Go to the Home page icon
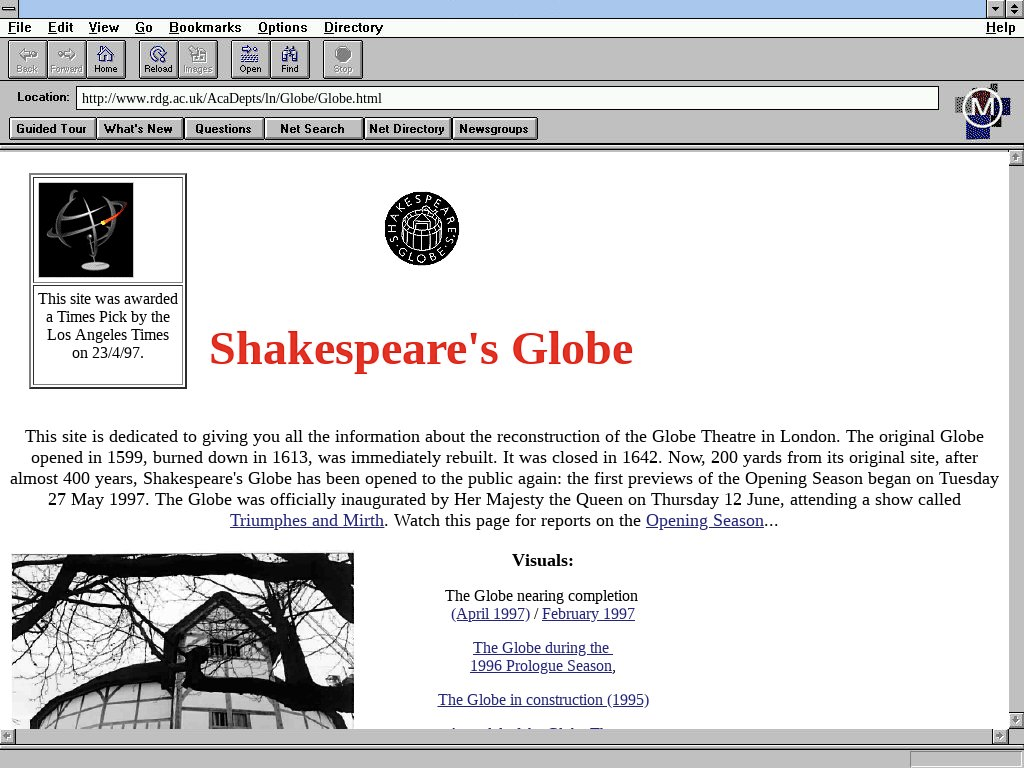 pyautogui.click(x=106, y=59)
